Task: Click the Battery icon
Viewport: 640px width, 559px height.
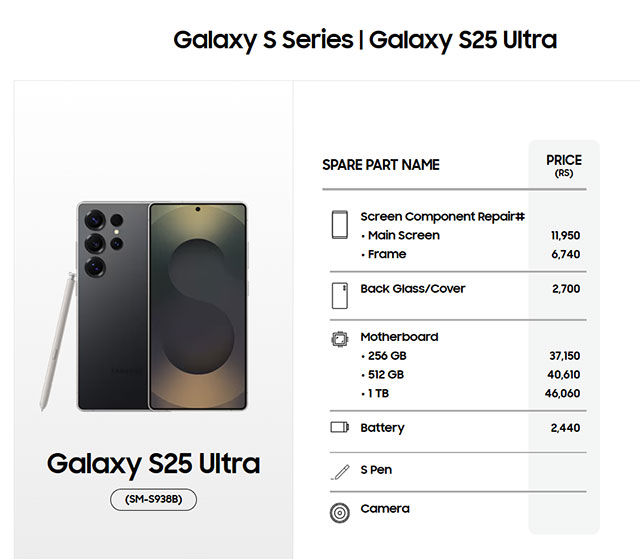Action: [339, 428]
